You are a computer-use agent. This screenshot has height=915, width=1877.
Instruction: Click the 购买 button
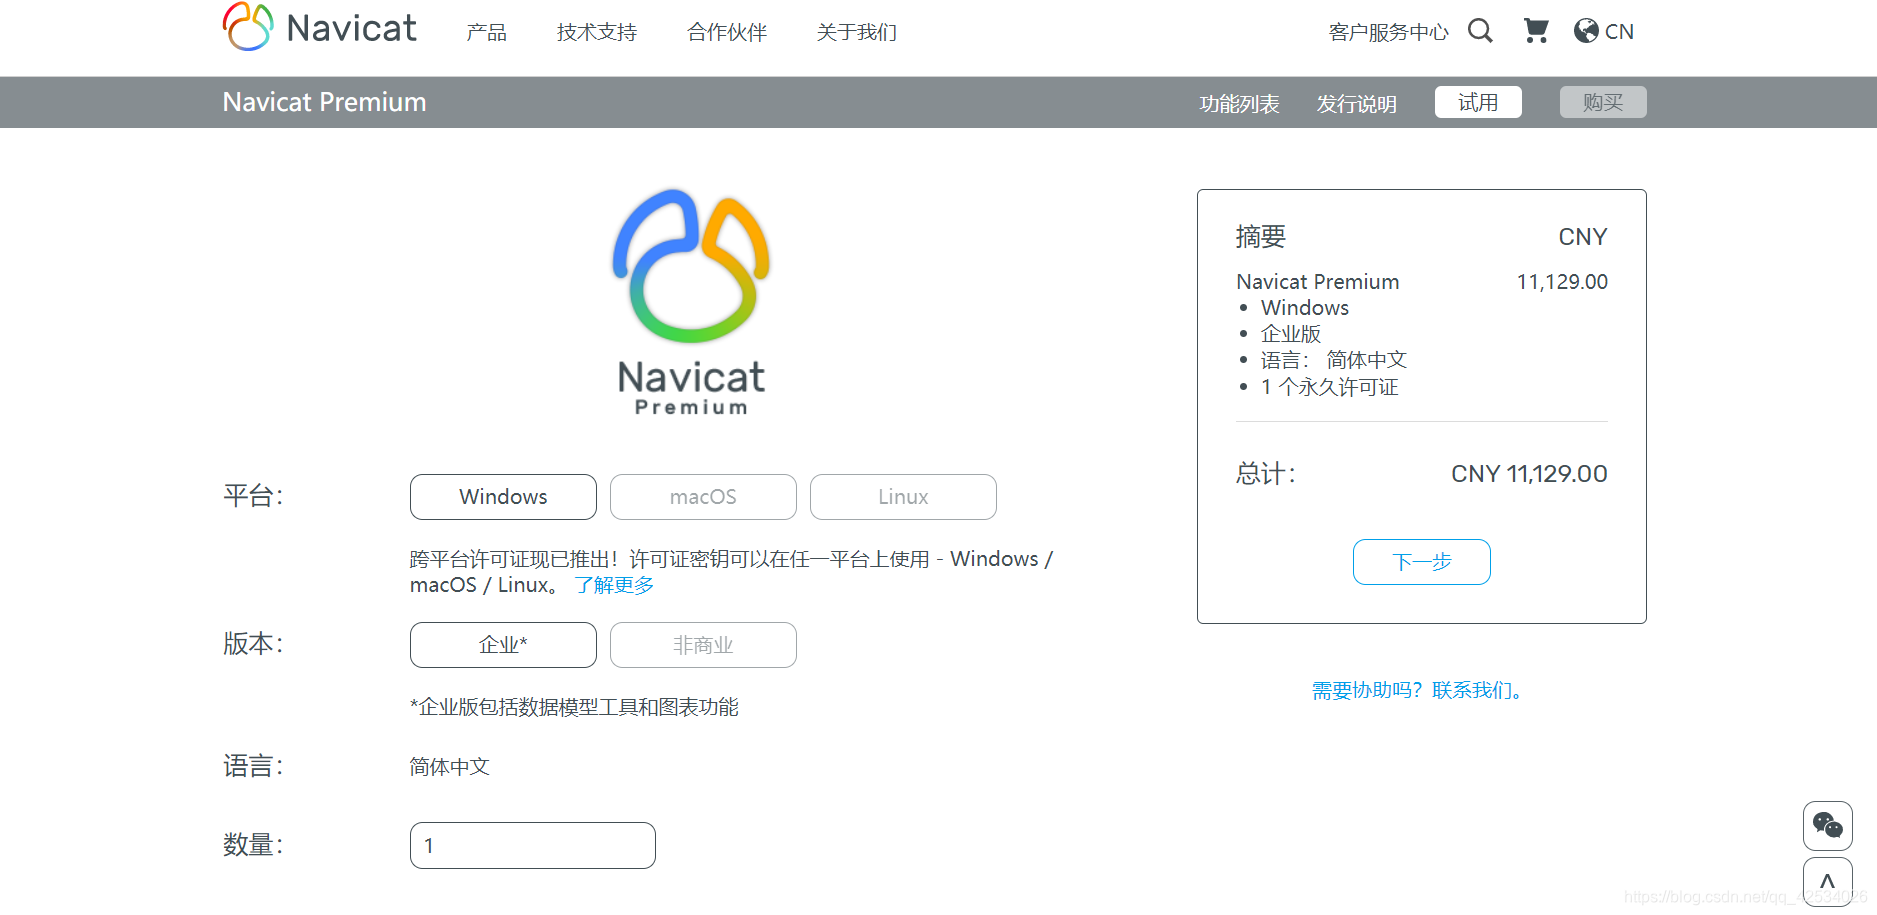click(x=1603, y=102)
